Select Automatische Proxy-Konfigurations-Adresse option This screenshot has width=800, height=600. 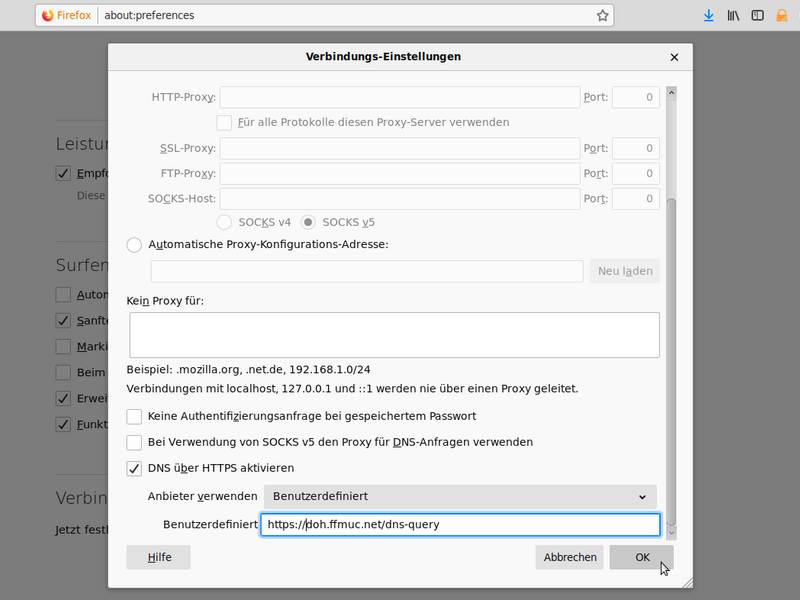click(134, 245)
